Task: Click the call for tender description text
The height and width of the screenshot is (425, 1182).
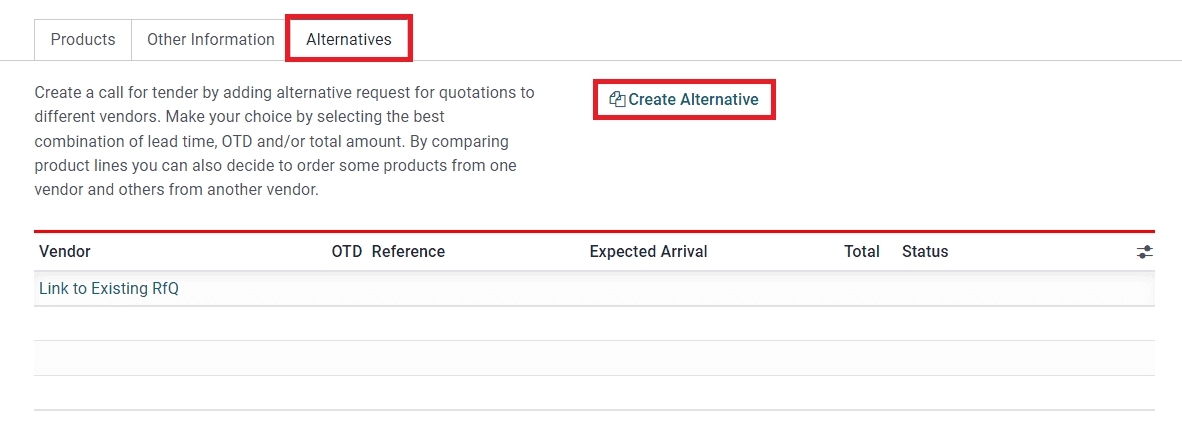Action: [285, 141]
